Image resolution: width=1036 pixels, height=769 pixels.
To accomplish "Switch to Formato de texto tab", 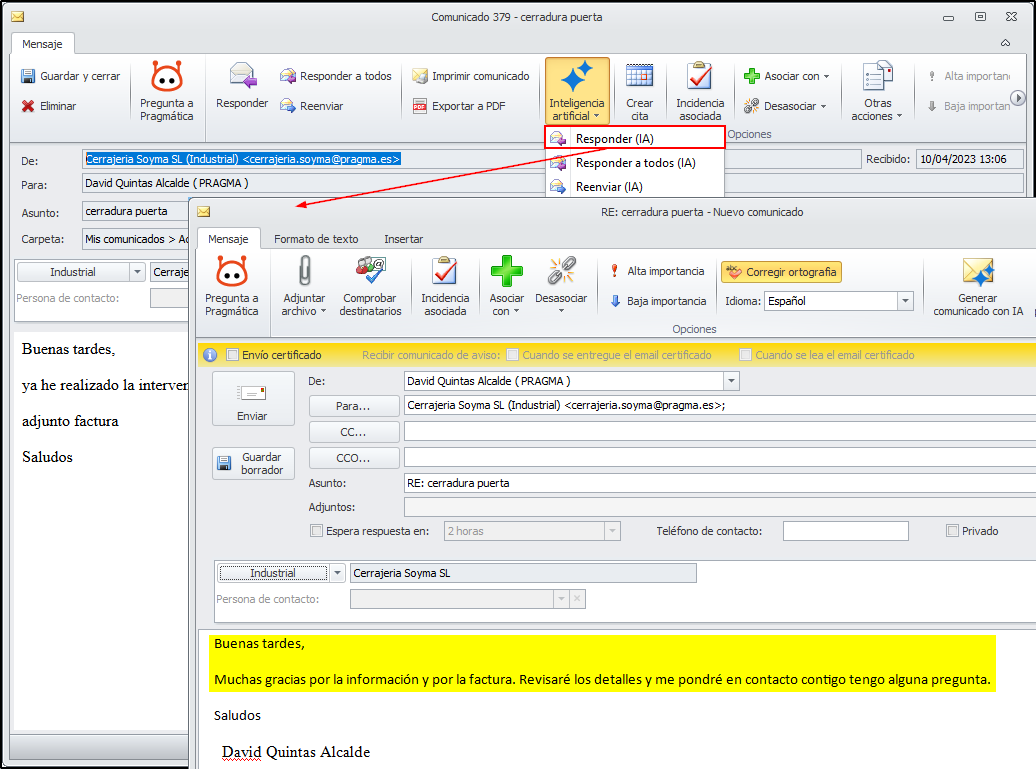I will click(316, 239).
